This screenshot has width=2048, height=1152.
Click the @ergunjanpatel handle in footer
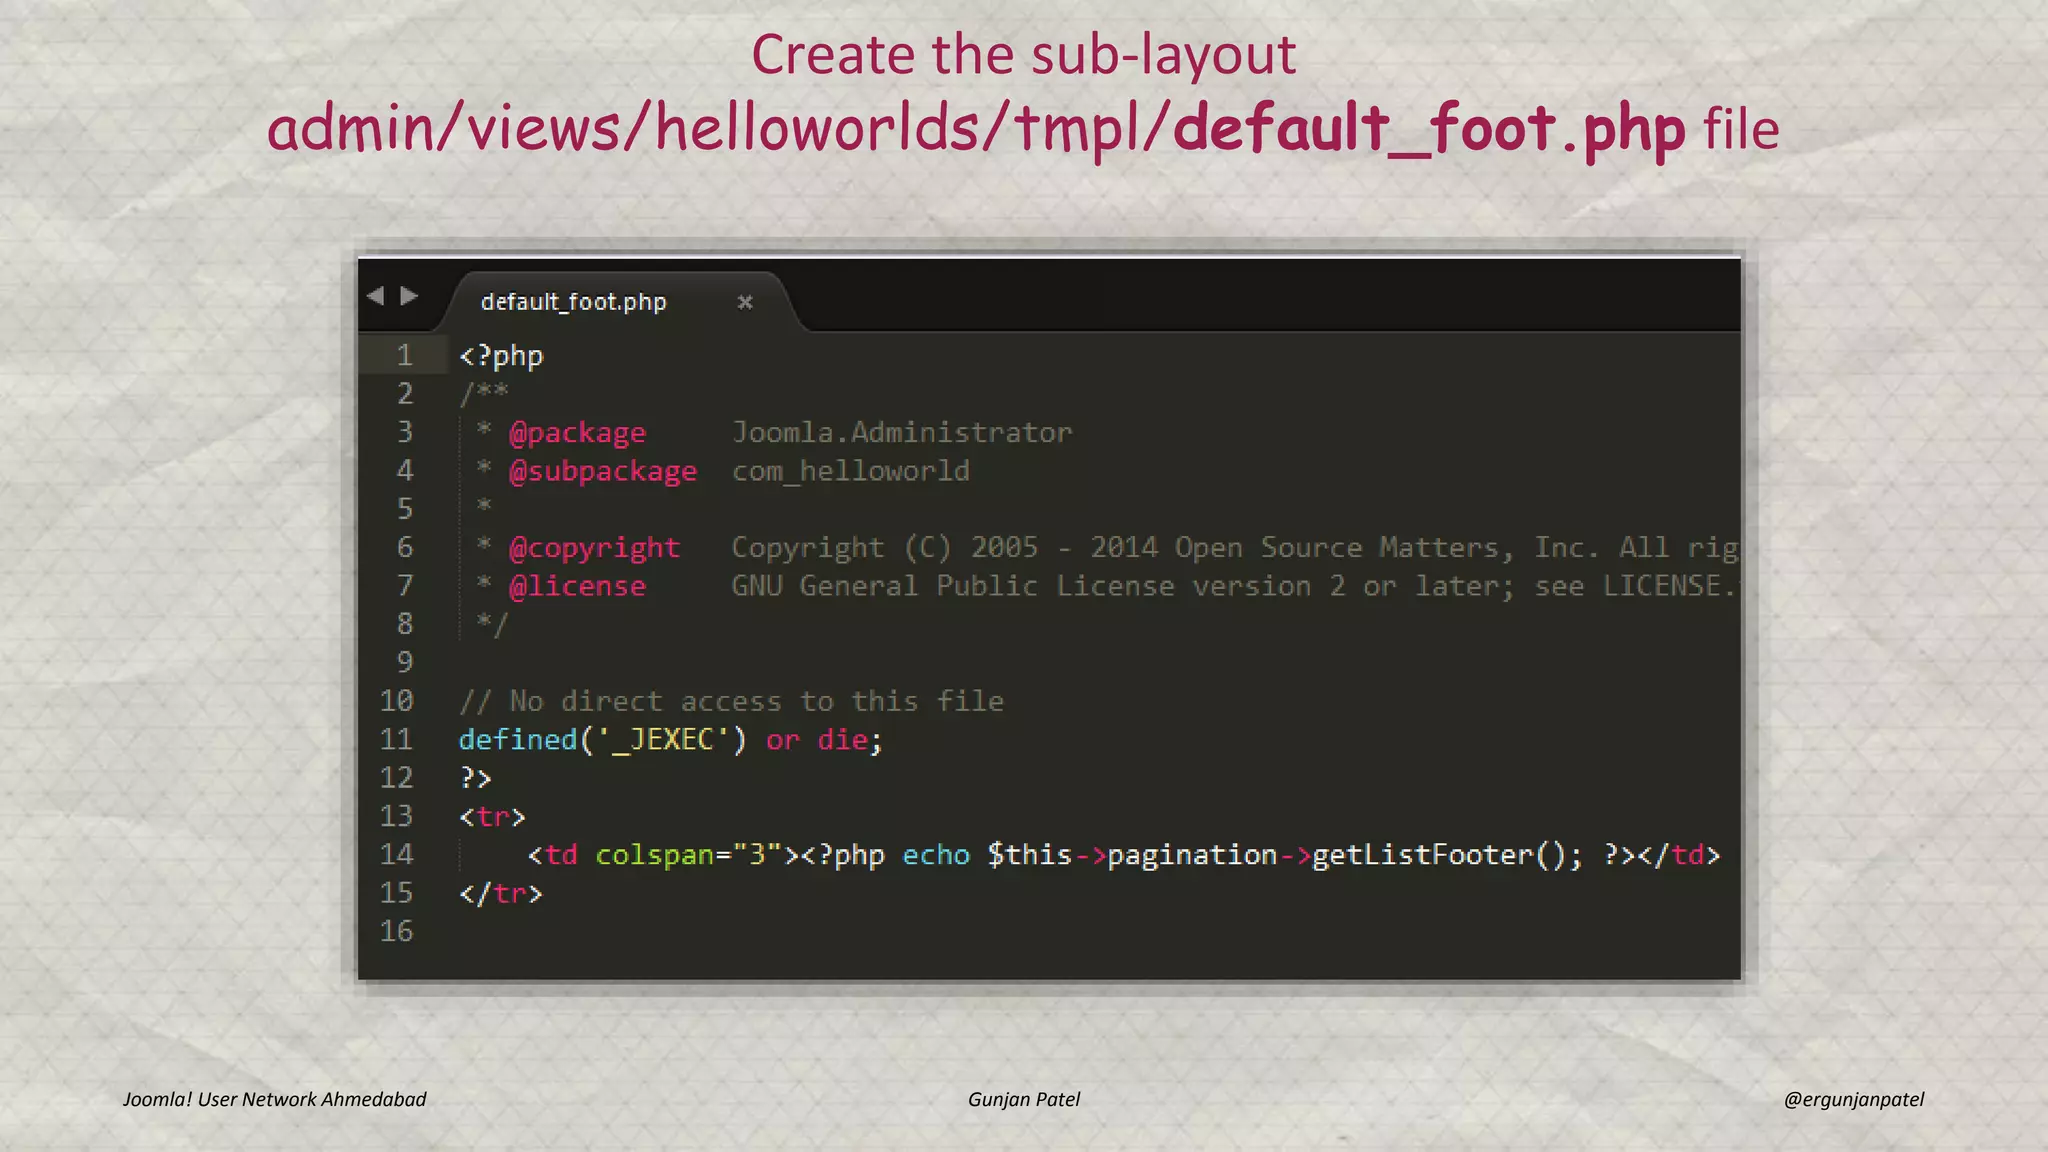point(1853,1099)
